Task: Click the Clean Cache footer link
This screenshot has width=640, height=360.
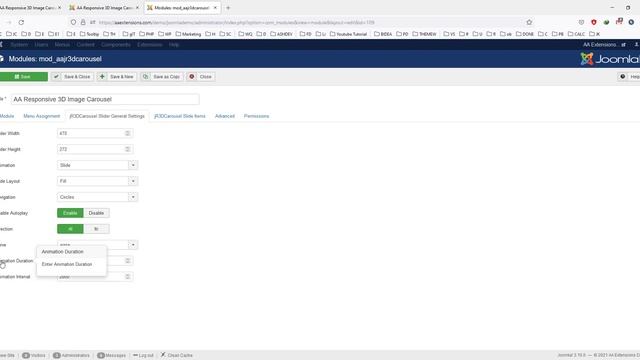Action: click(176, 355)
